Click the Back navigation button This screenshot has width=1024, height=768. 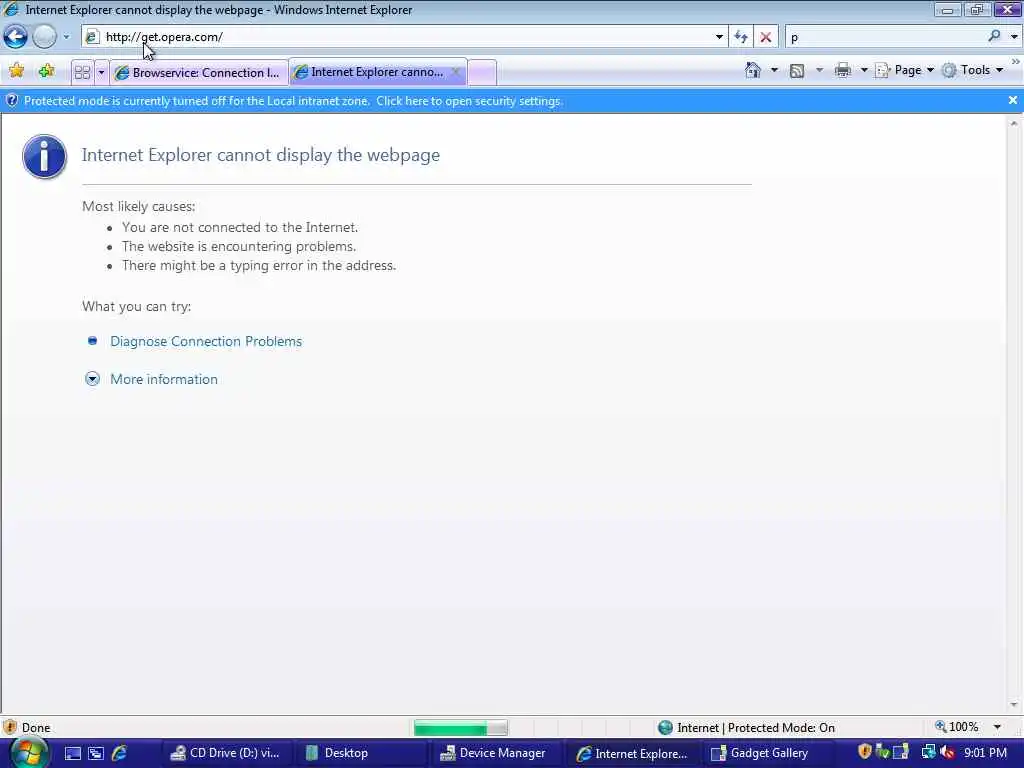coord(15,37)
